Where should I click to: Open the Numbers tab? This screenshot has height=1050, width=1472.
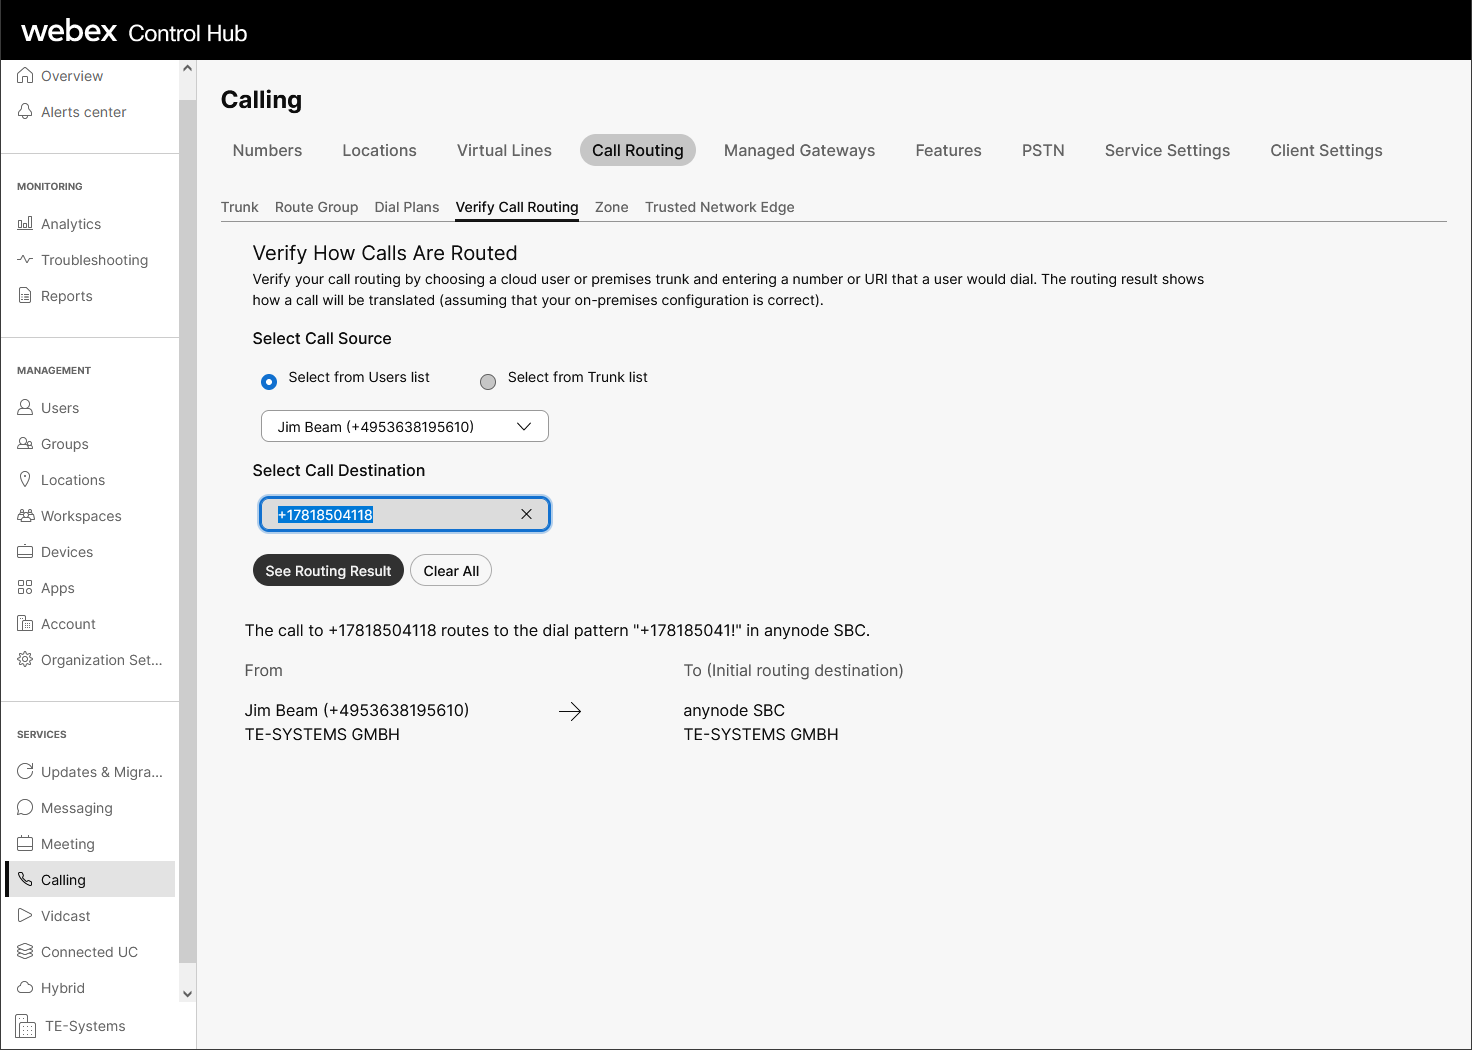coord(267,150)
